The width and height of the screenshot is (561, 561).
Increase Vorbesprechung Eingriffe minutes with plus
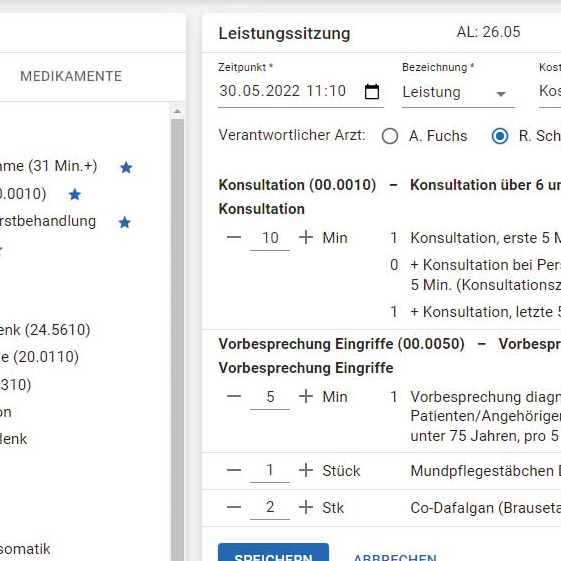click(x=306, y=396)
